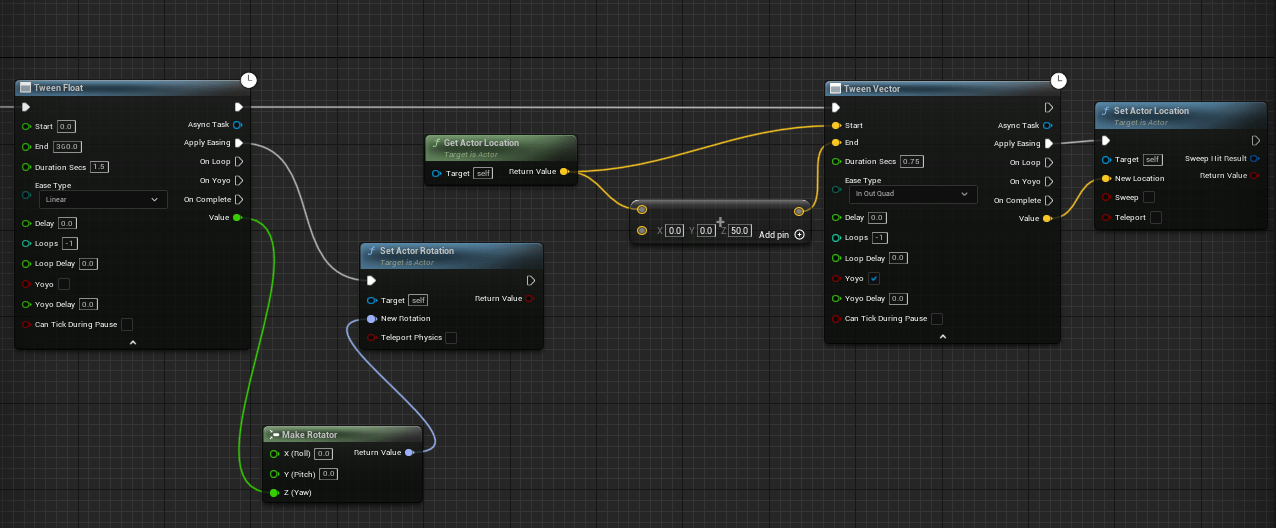The image size is (1276, 528).
Task: Click Tween Vector Loop Delay field
Action: [x=898, y=258]
